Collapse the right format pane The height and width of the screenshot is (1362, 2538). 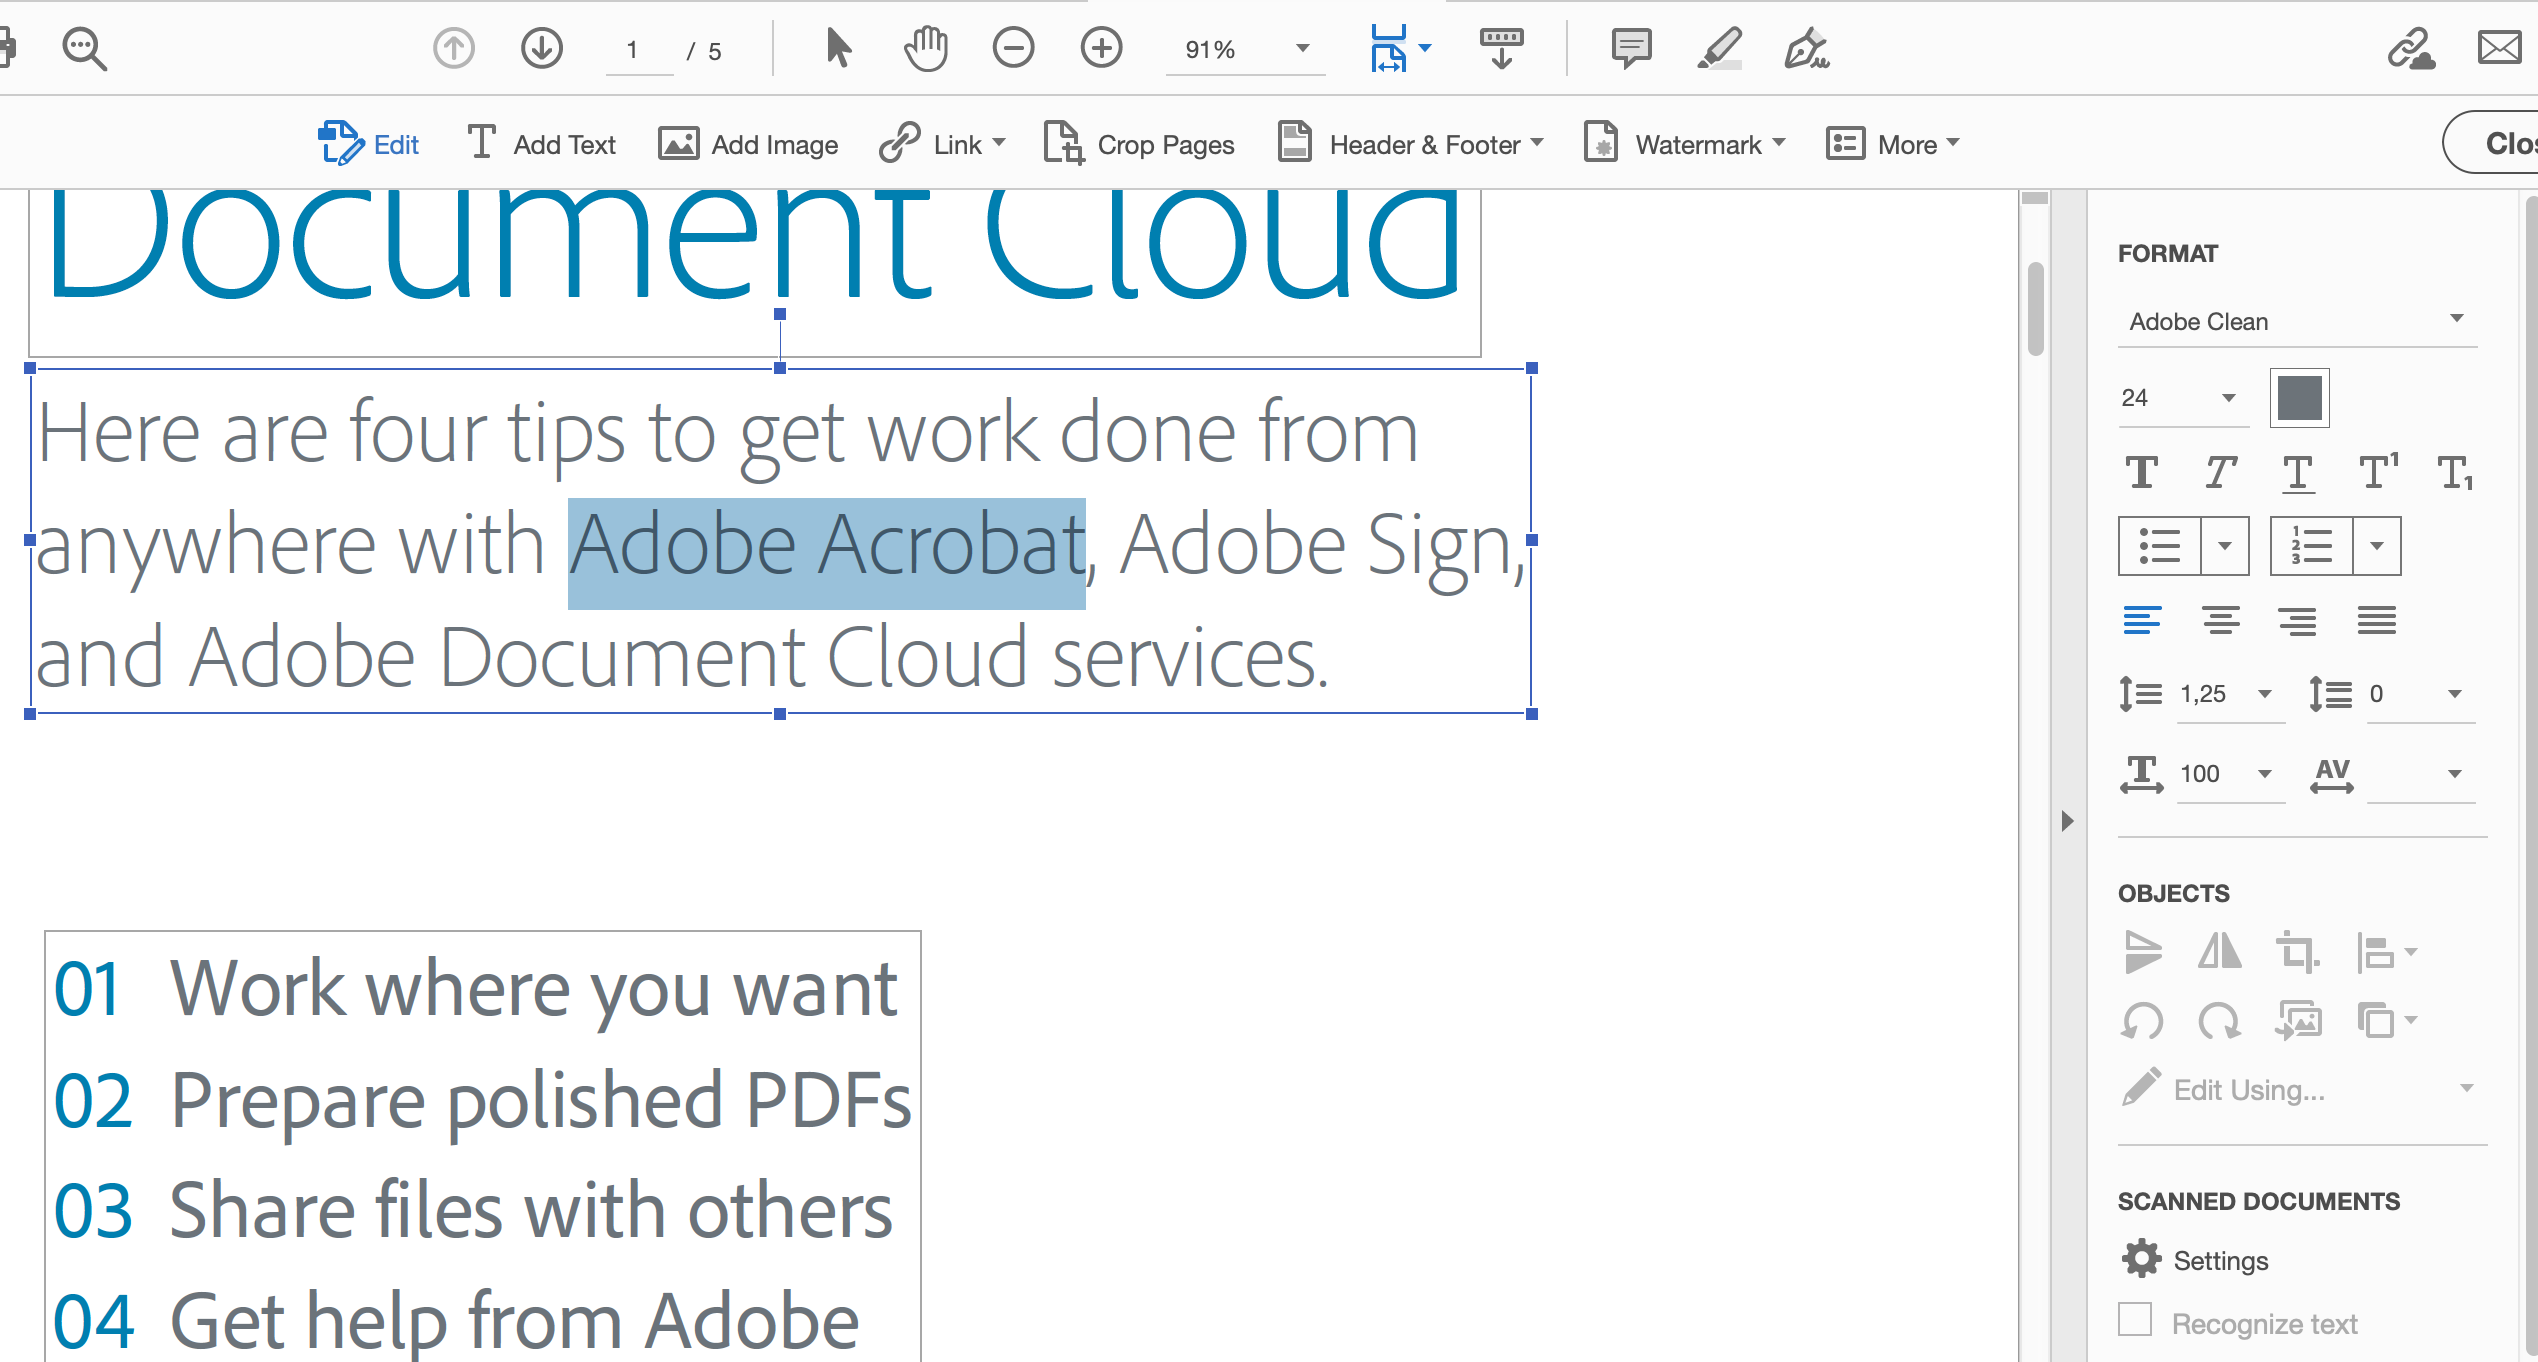coord(2067,821)
